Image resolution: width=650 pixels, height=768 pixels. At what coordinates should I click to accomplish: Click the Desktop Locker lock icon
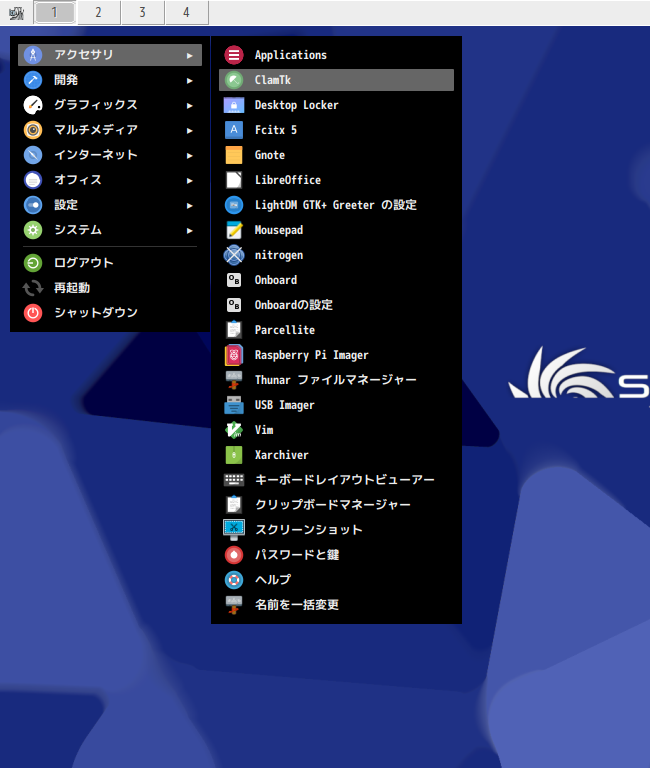pos(234,105)
